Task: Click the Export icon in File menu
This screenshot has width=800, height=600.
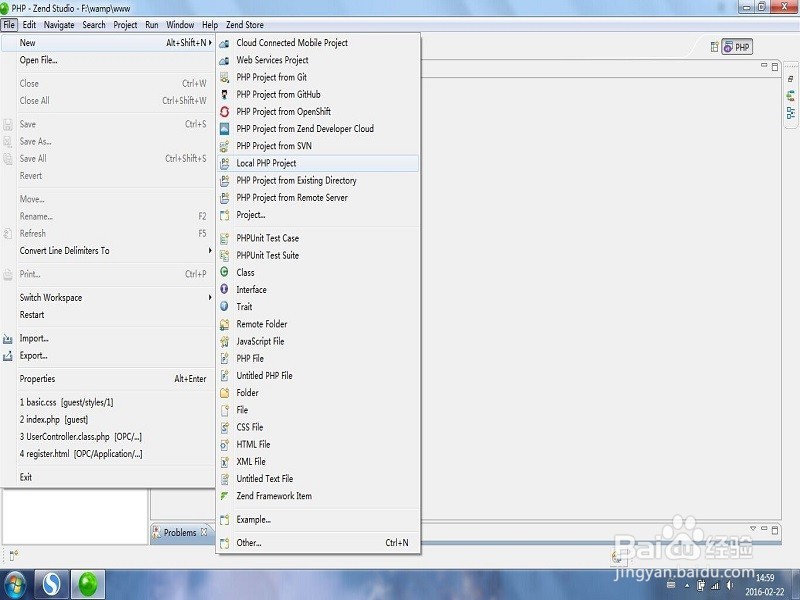Action: (8, 356)
